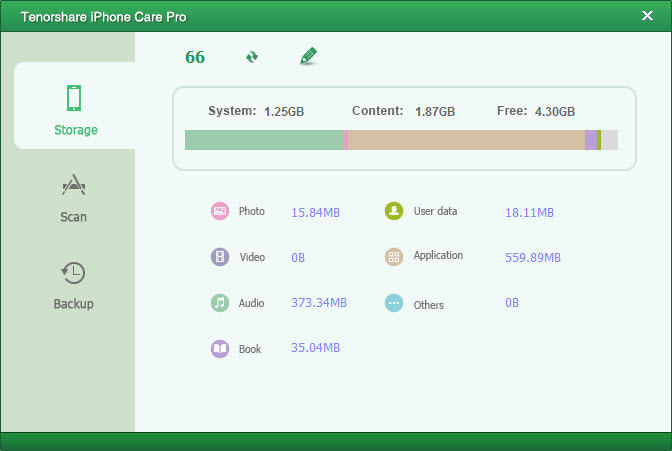
Task: Click the Book size 35.04MB
Action: point(315,348)
